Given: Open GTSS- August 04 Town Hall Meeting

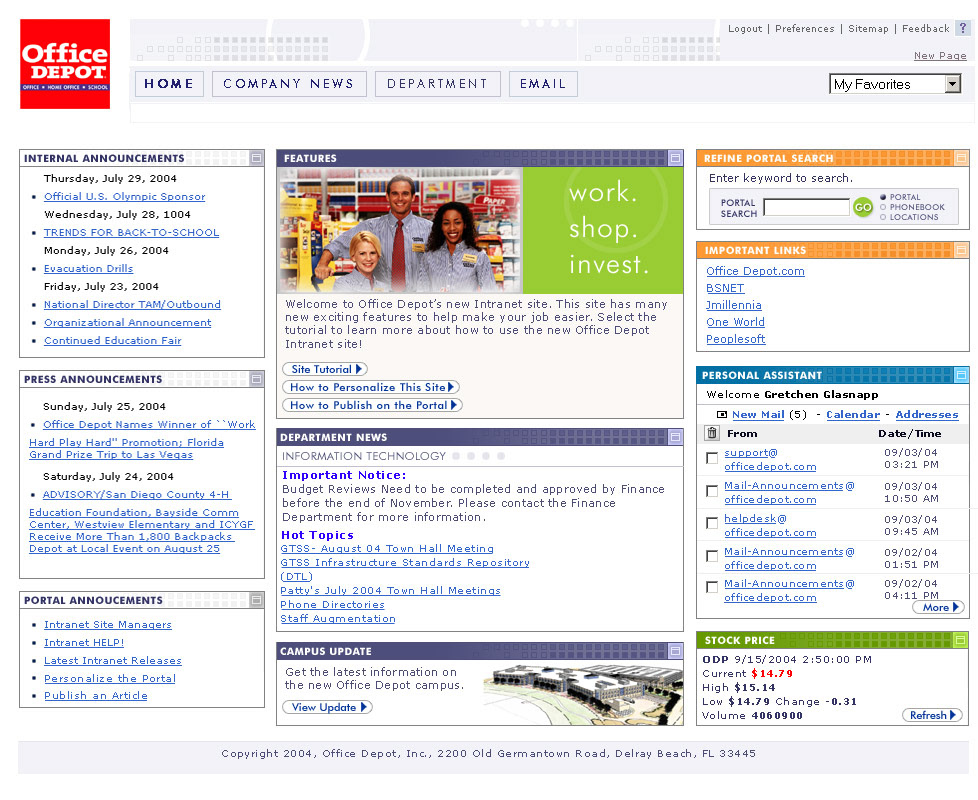Looking at the screenshot, I should click(387, 548).
